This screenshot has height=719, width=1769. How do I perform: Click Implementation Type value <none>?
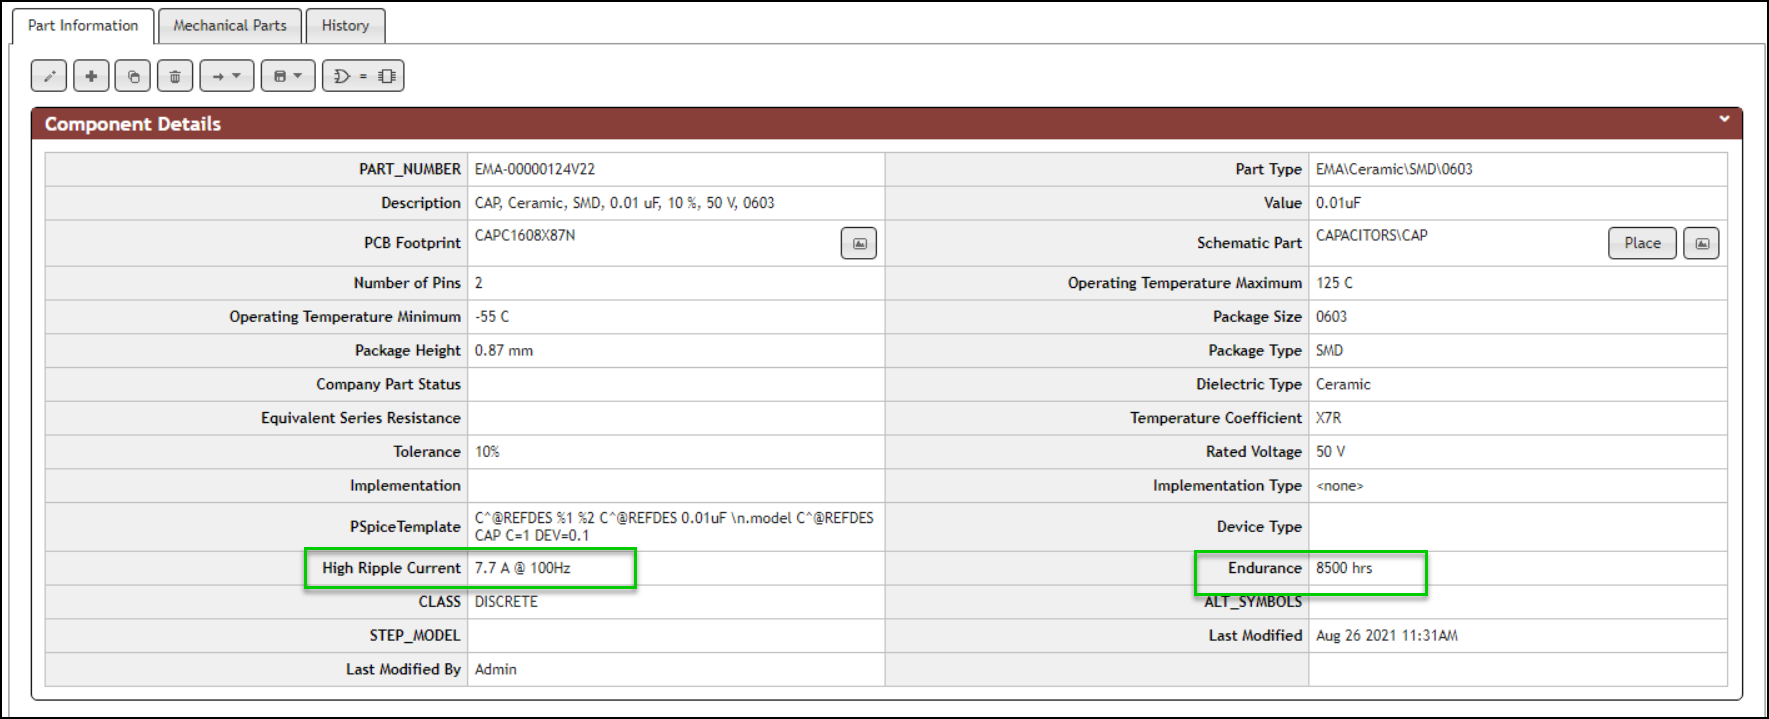click(1340, 486)
